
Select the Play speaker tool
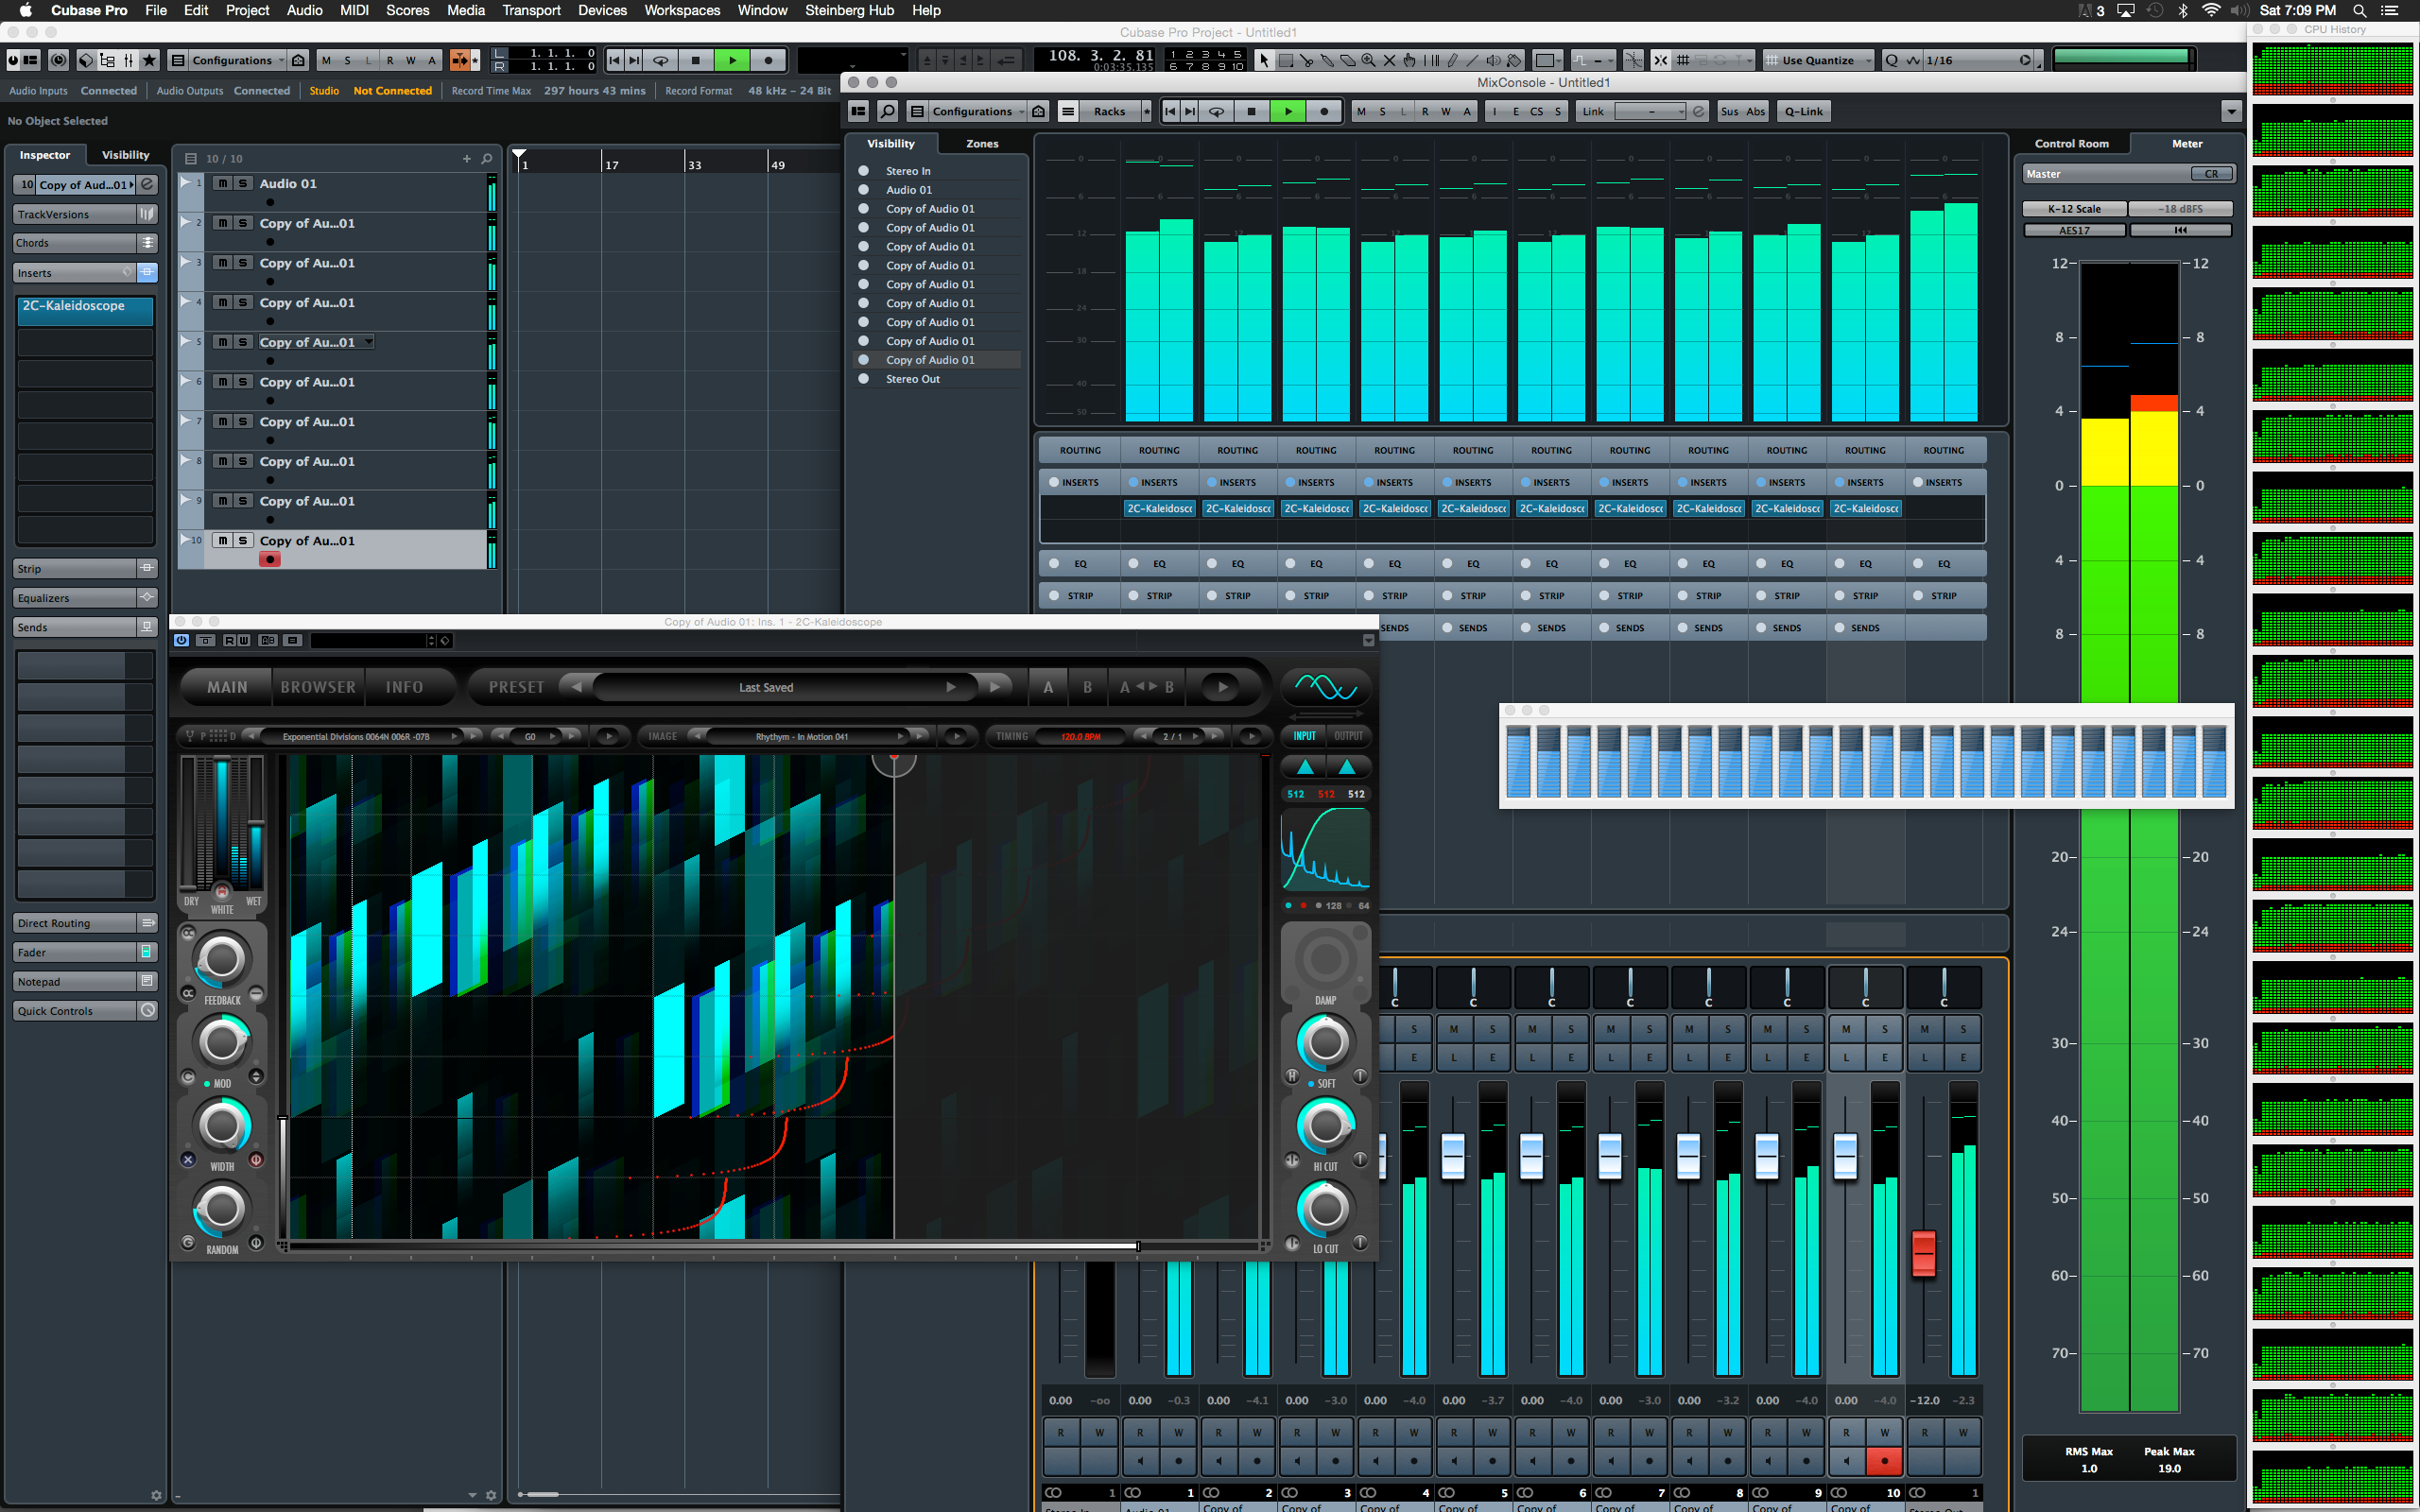(1493, 60)
